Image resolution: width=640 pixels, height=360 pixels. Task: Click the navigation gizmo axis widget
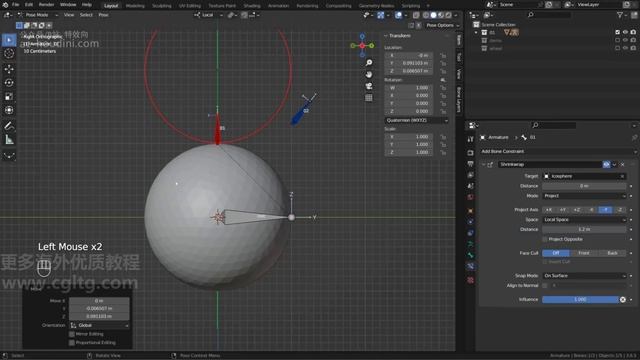(x=362, y=45)
